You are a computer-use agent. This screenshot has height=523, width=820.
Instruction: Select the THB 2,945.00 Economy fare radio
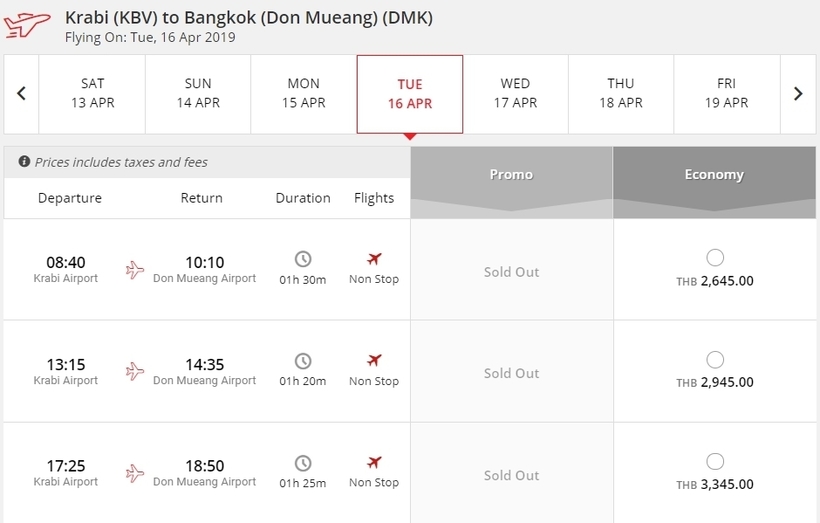pyautogui.click(x=715, y=360)
